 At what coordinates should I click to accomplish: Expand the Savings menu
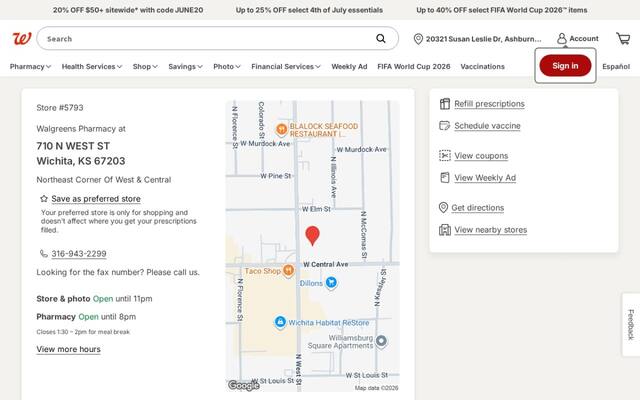pos(185,67)
